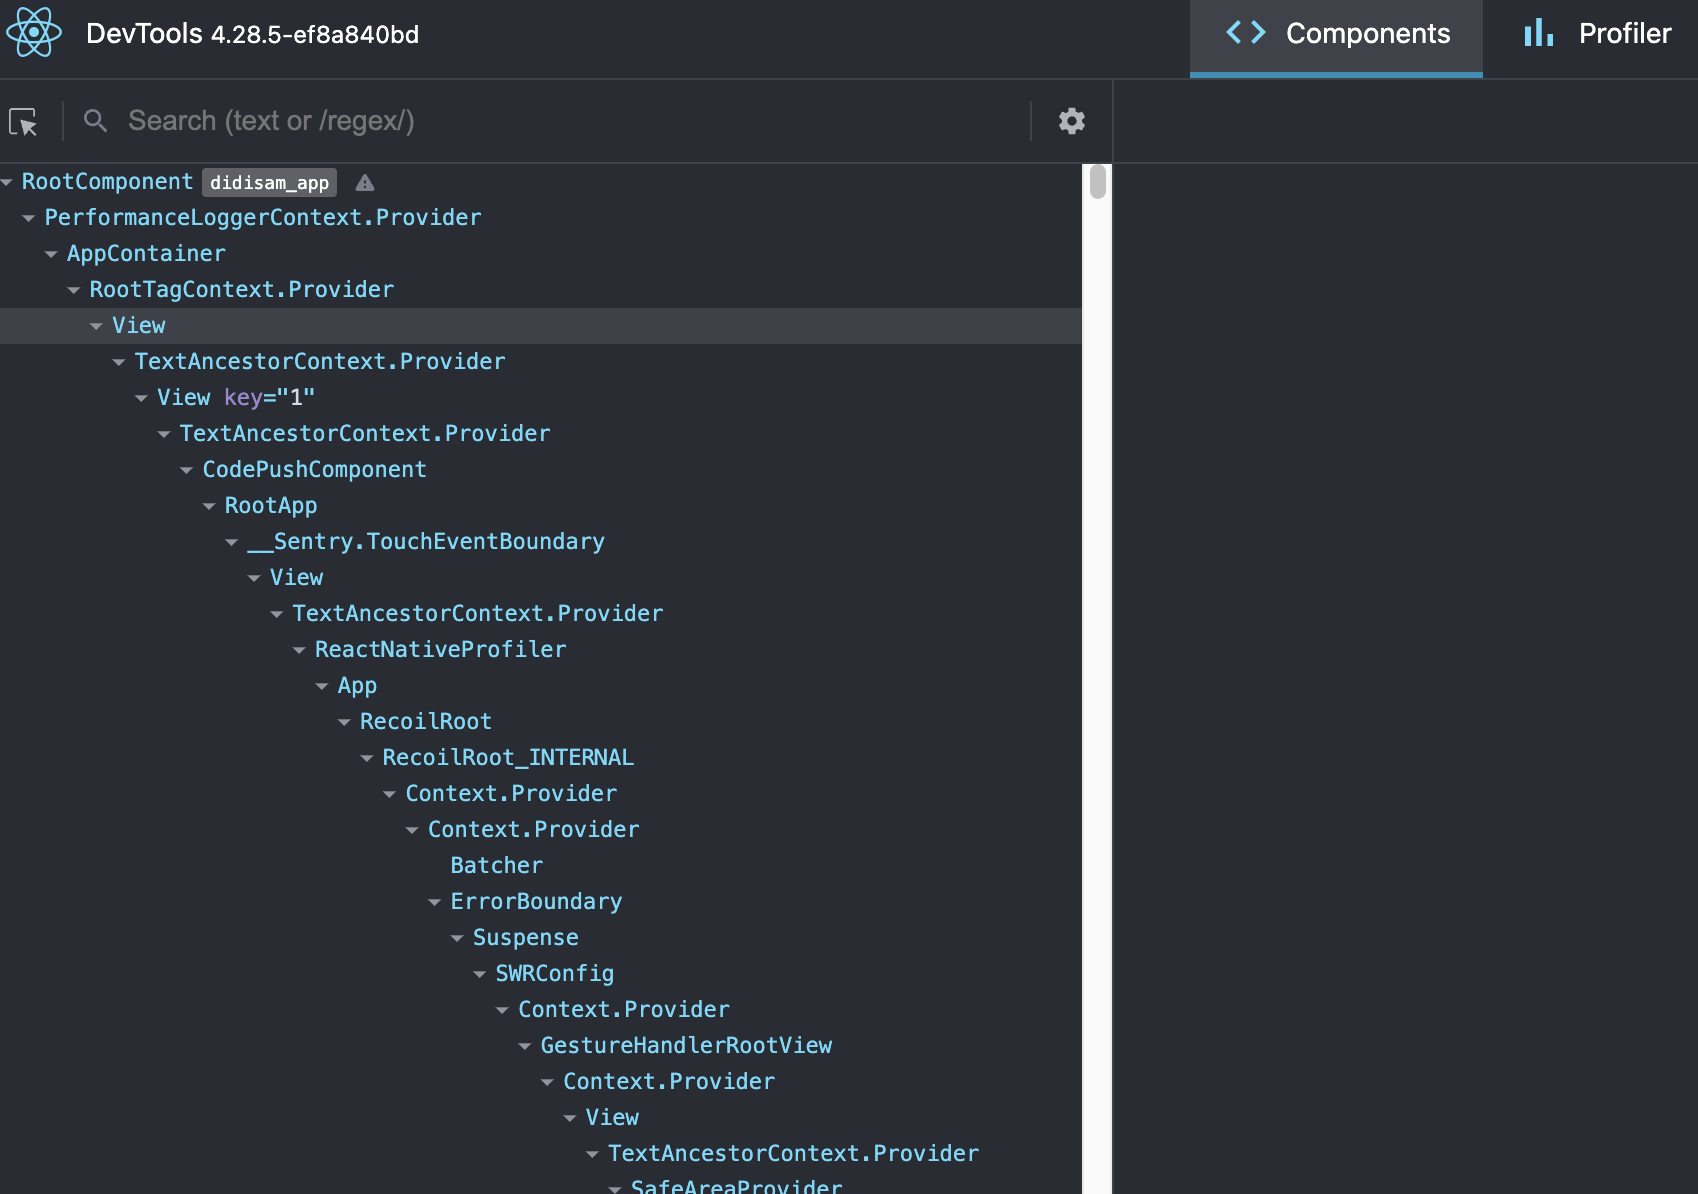Collapse the RecoilRoot node arrow
The width and height of the screenshot is (1698, 1194).
[x=344, y=722]
